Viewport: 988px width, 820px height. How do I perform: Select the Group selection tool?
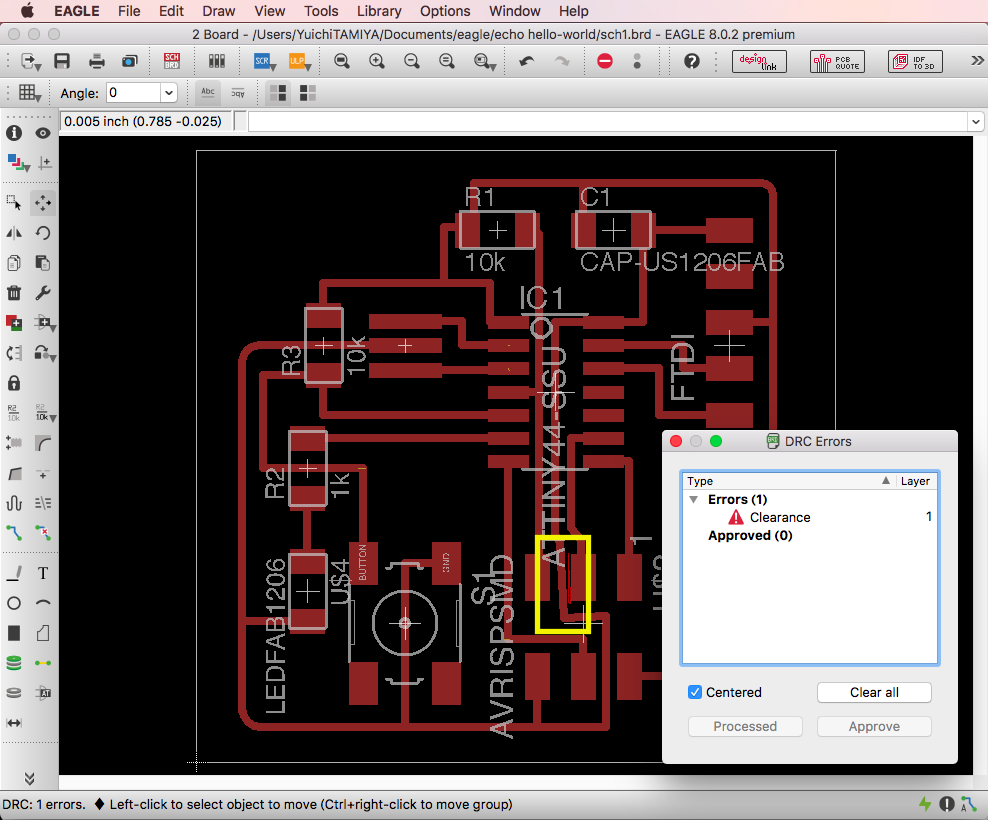pyautogui.click(x=14, y=203)
